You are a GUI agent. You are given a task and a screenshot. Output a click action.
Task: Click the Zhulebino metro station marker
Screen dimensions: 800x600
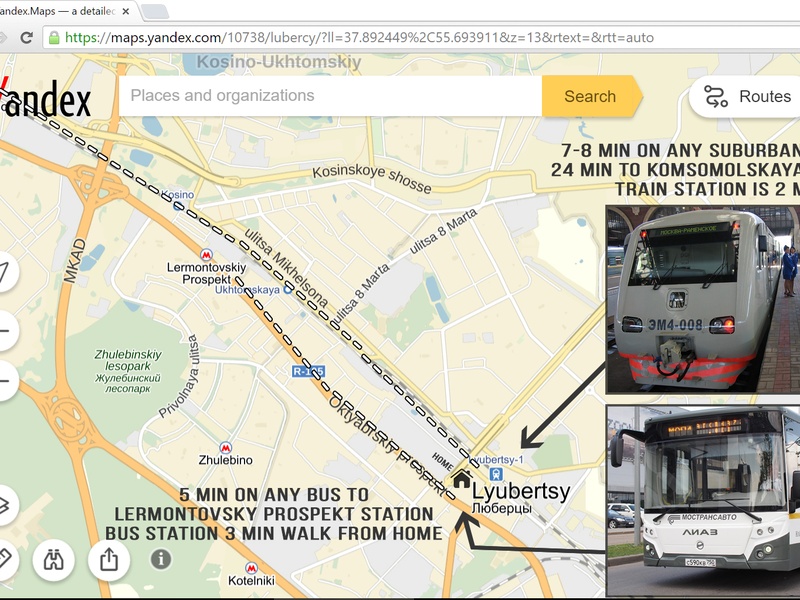(225, 449)
